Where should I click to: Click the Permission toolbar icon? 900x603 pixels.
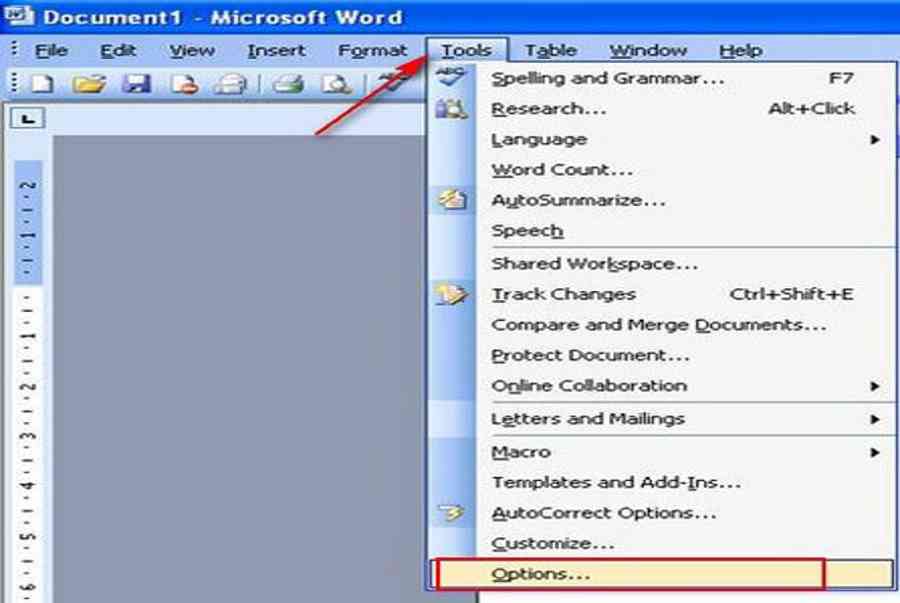(184, 84)
